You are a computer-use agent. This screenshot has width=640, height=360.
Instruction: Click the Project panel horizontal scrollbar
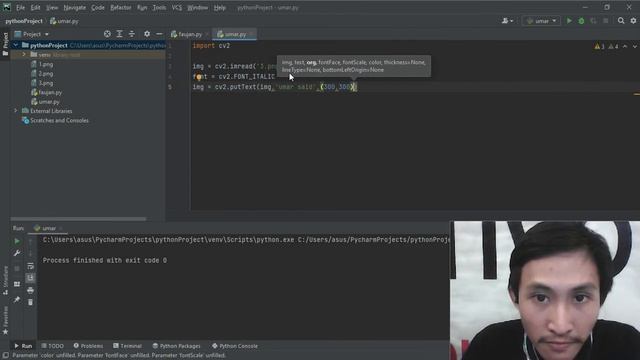[x=78, y=219]
